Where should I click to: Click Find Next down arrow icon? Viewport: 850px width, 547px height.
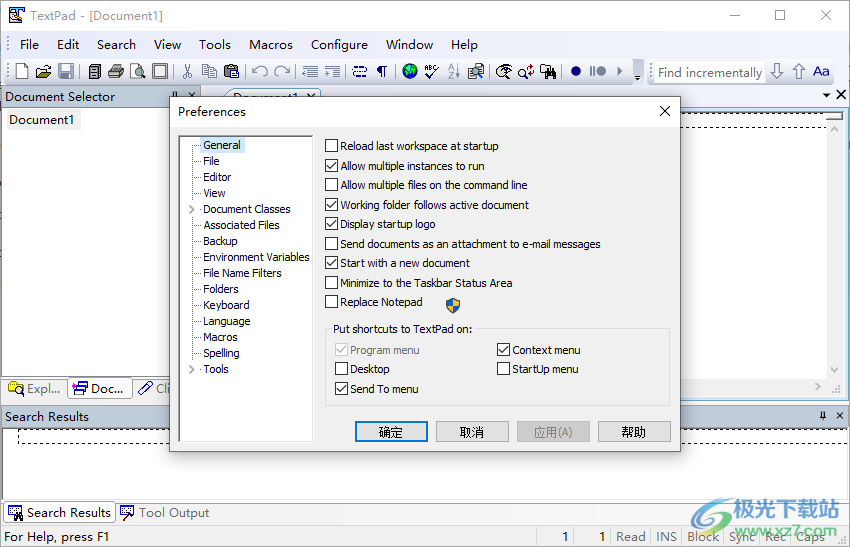(x=777, y=71)
